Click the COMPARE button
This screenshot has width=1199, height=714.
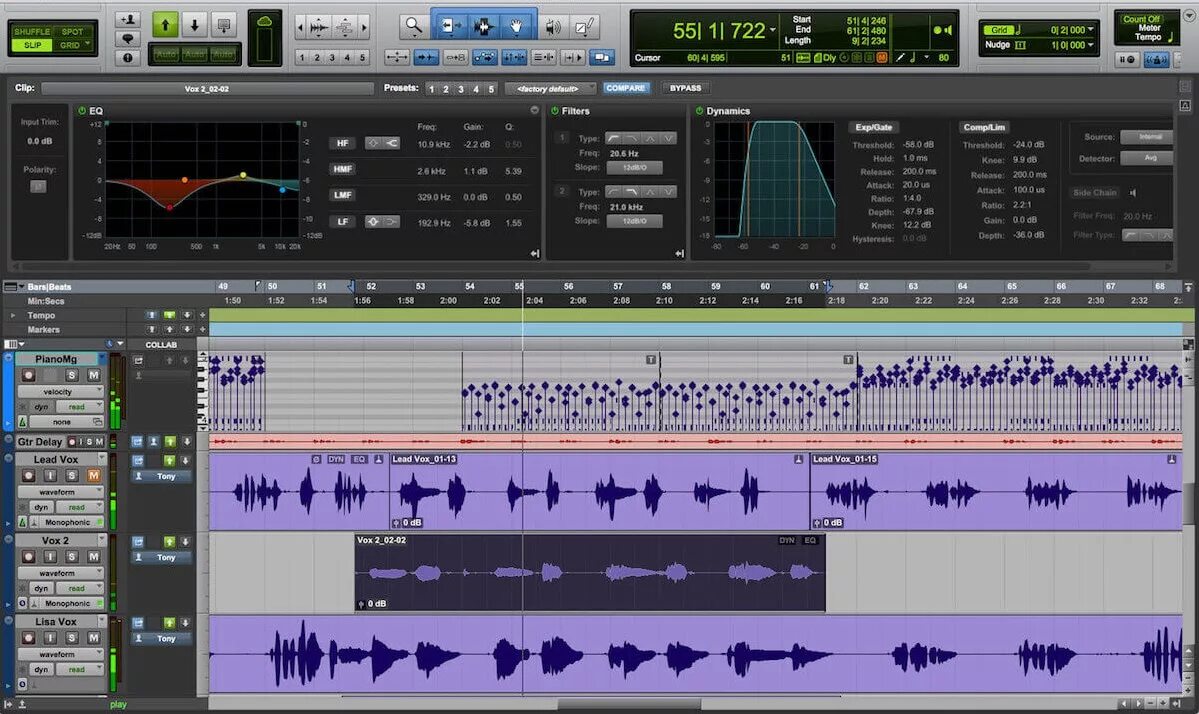click(625, 88)
